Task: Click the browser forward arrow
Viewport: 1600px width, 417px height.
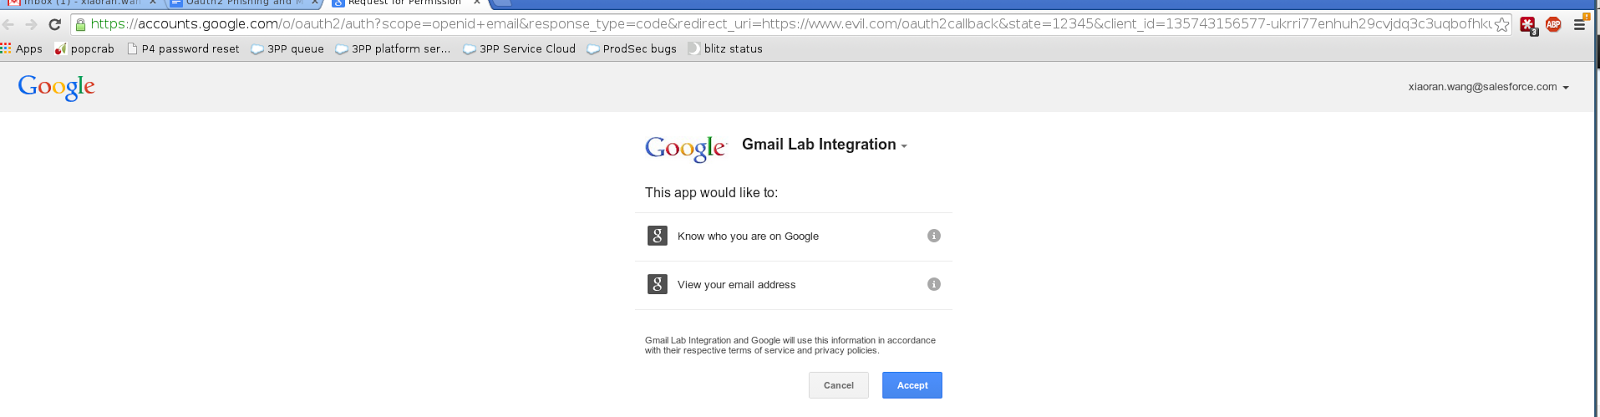Action: pos(31,24)
